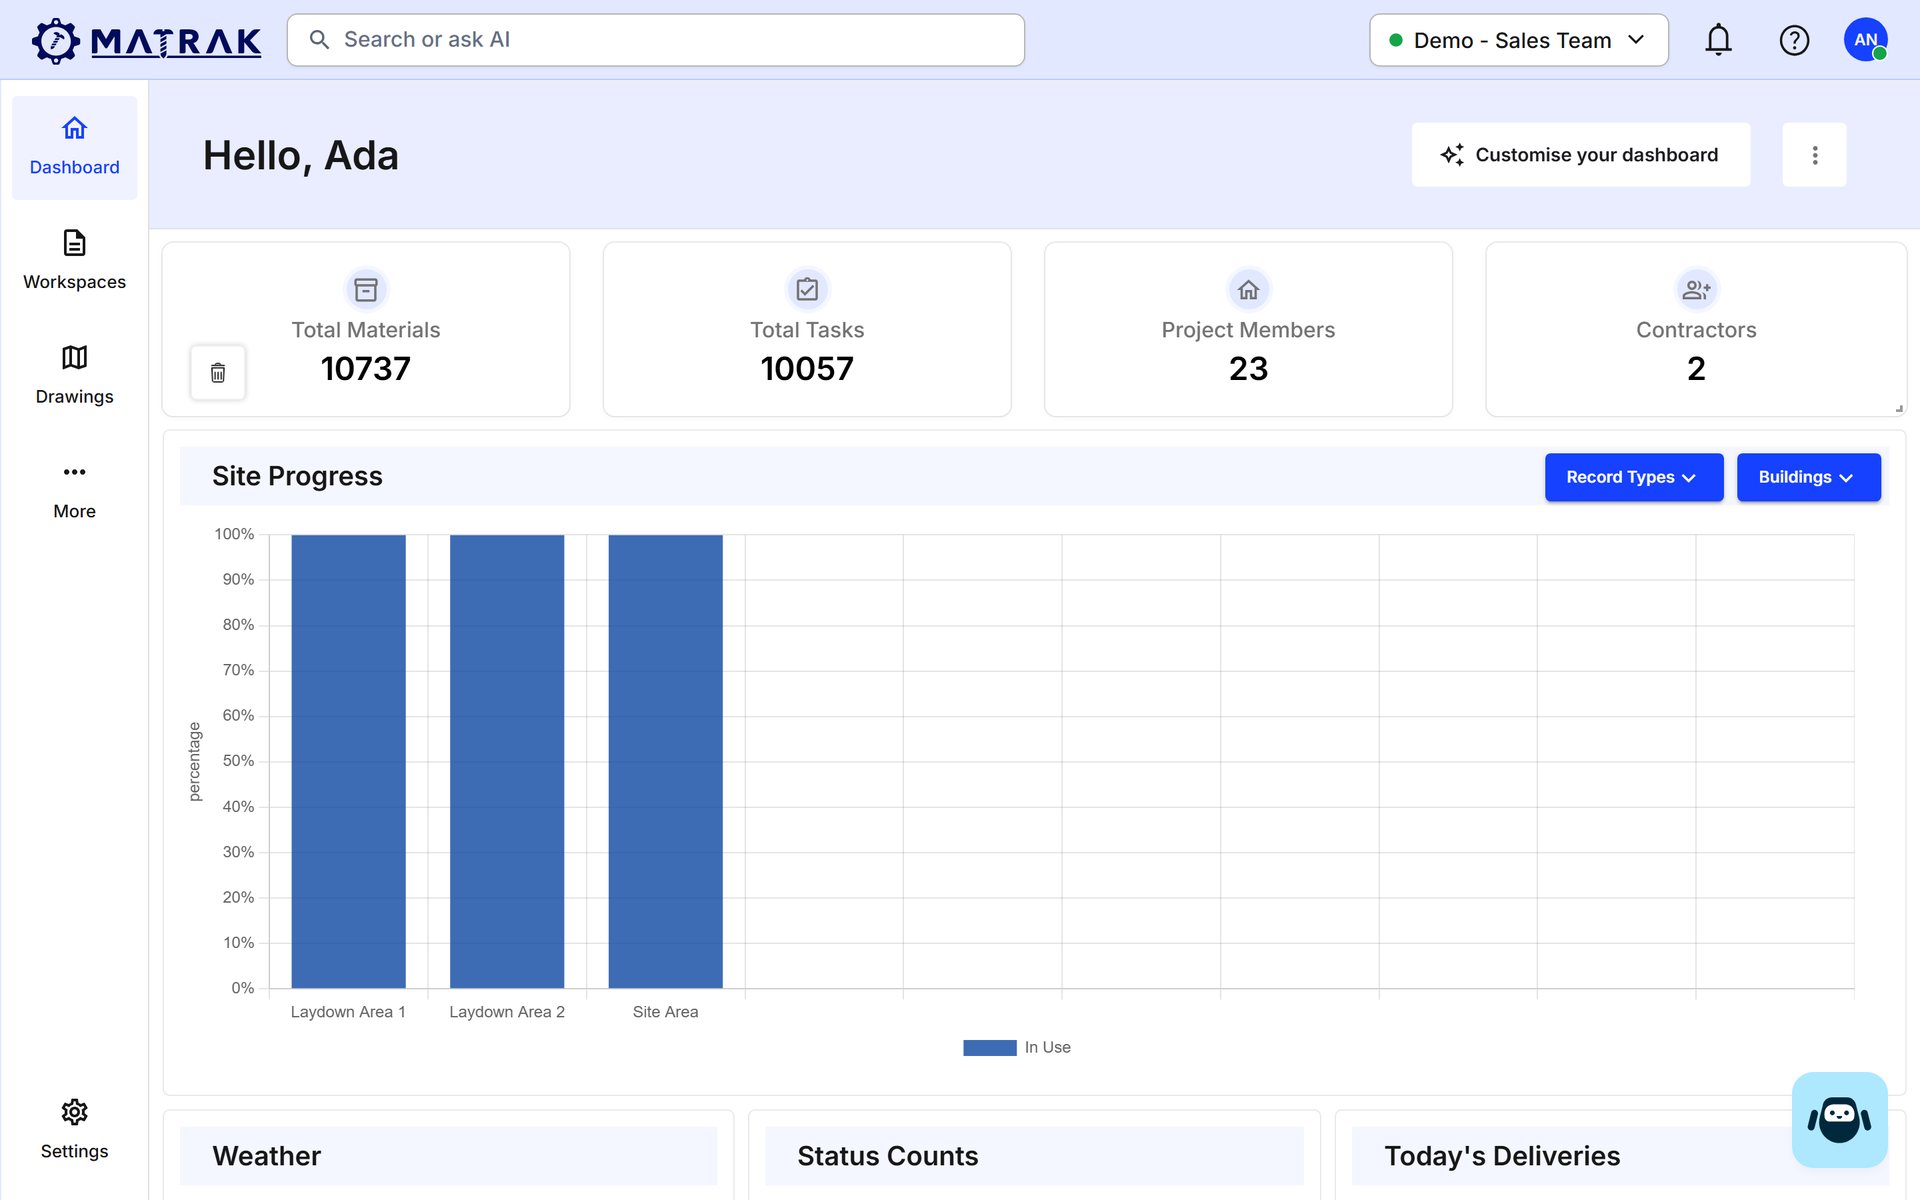
Task: Open the More sidebar menu
Action: 75,490
